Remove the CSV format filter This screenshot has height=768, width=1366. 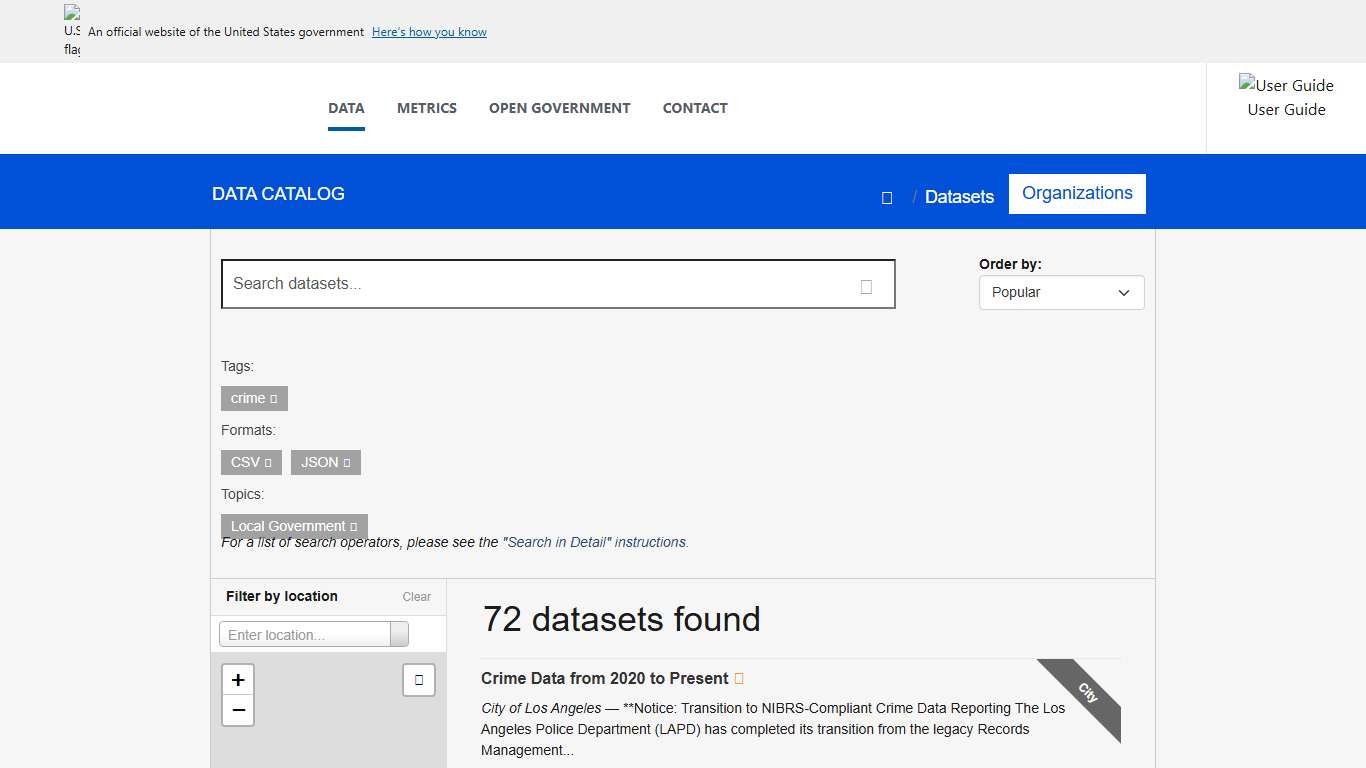click(x=268, y=462)
